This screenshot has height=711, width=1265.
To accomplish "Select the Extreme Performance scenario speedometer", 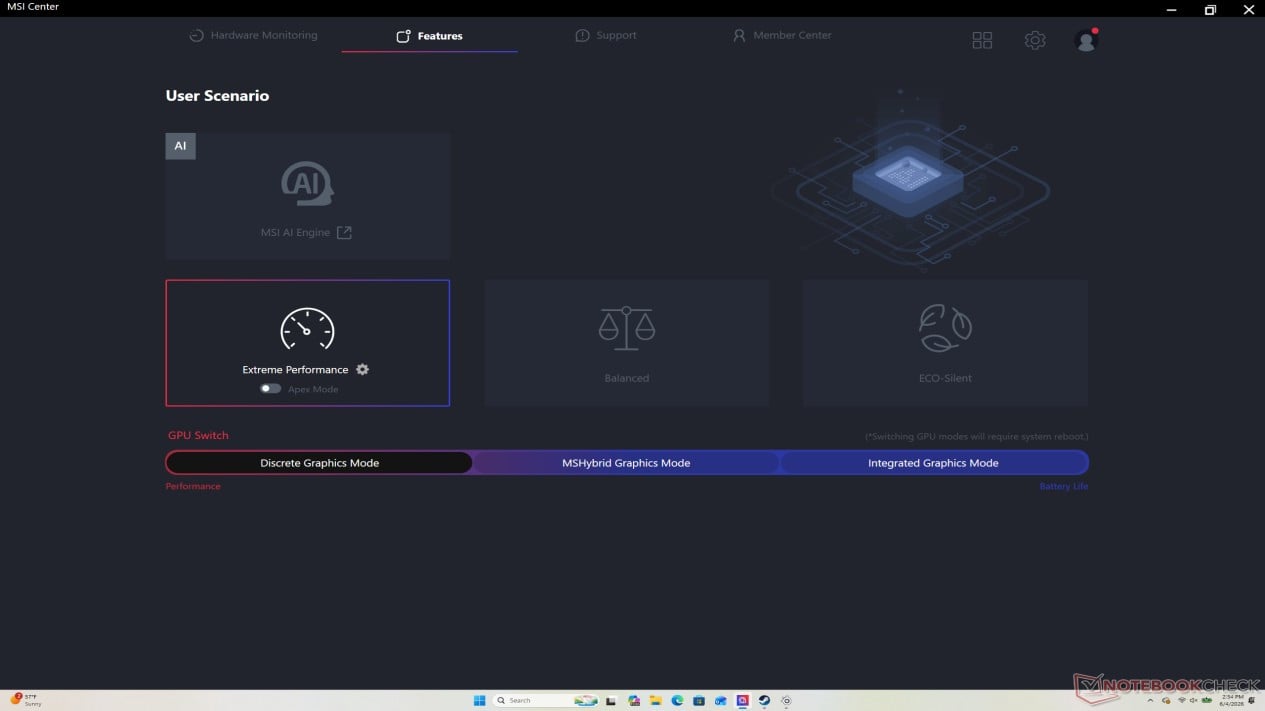I will tap(307, 328).
